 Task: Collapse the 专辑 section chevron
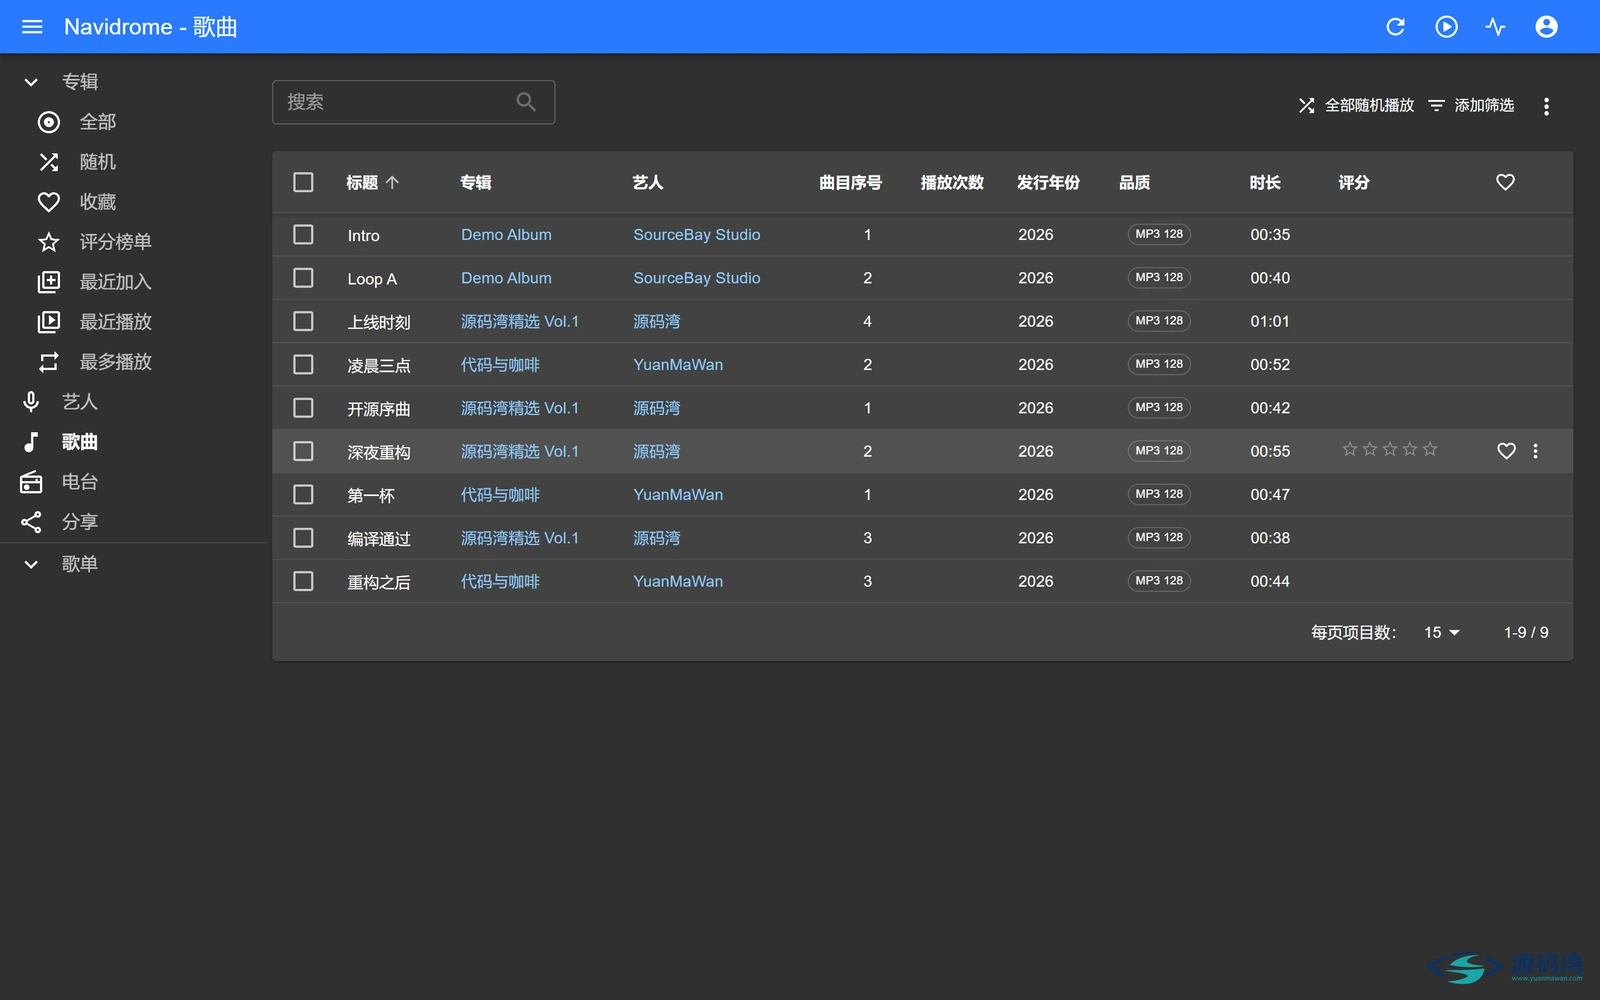click(x=31, y=82)
